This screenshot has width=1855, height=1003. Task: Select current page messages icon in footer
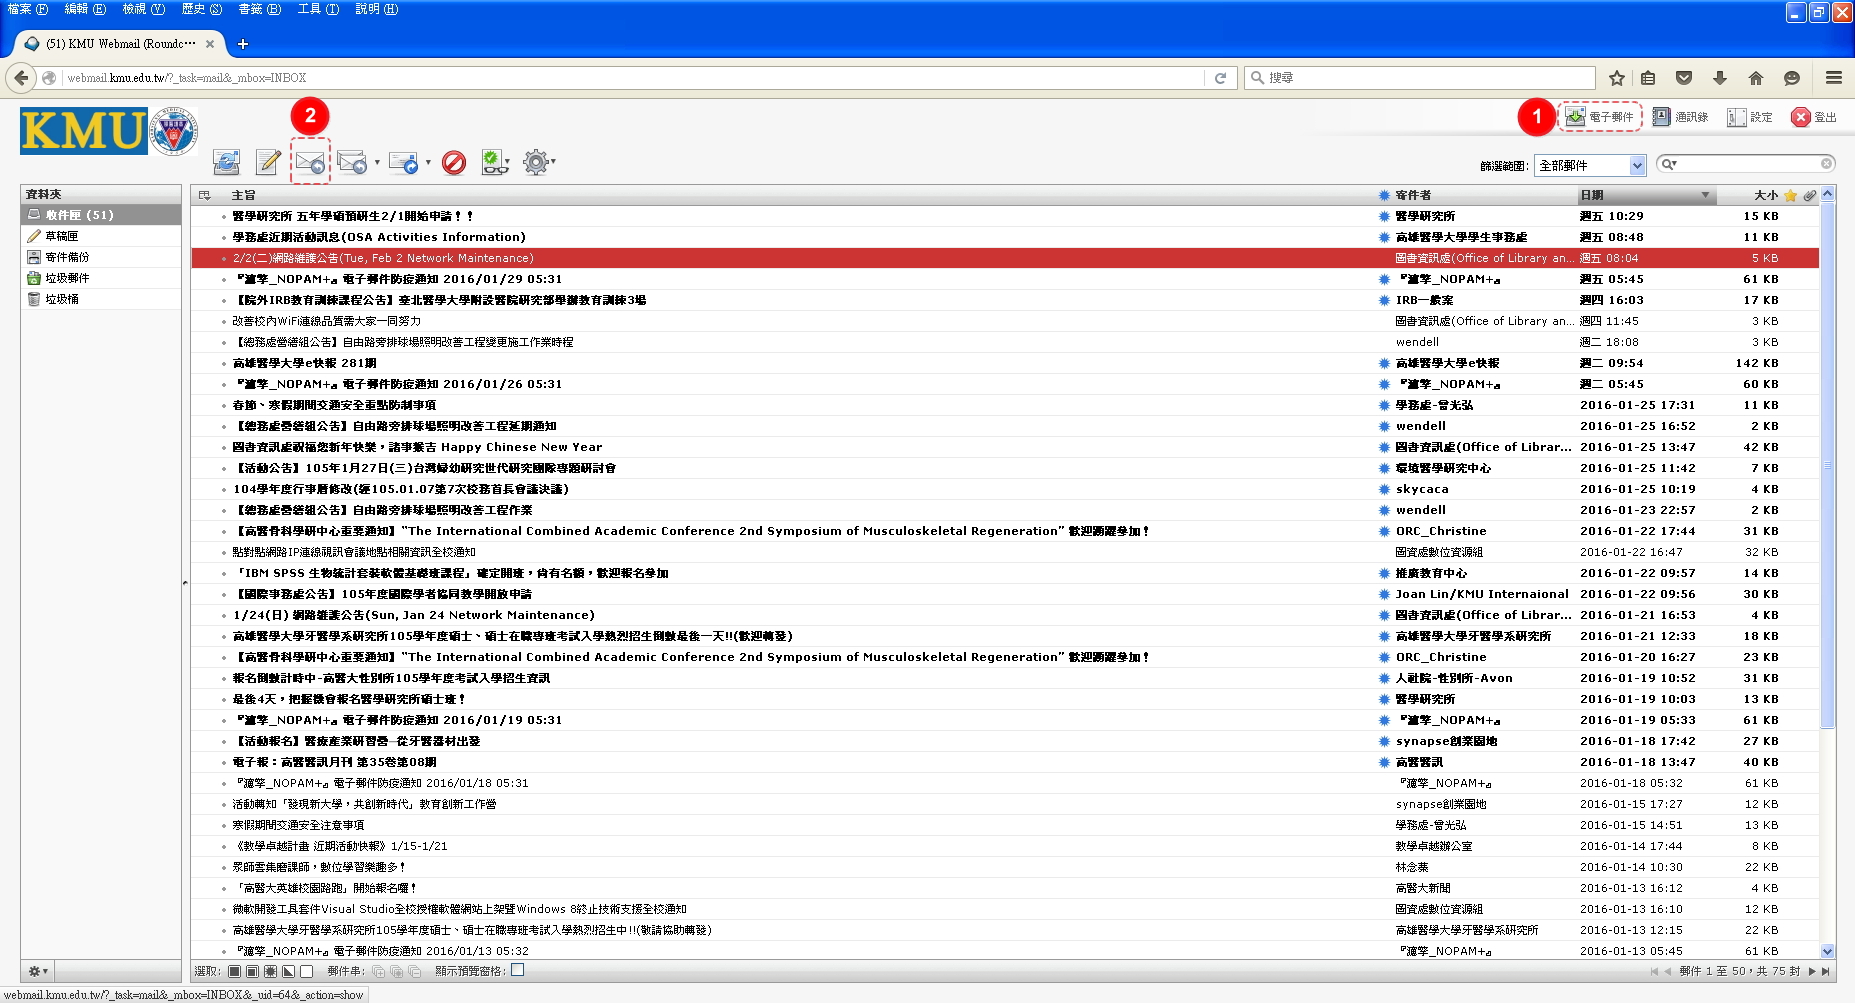click(252, 971)
